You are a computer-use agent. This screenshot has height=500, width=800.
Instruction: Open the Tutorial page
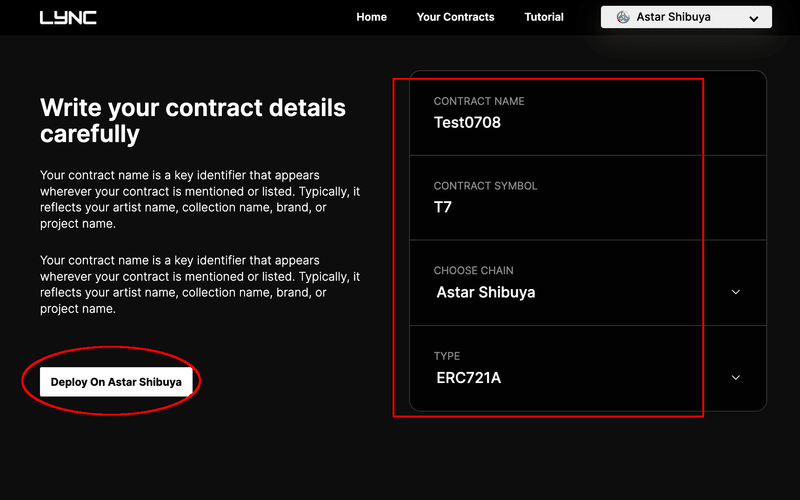(544, 17)
